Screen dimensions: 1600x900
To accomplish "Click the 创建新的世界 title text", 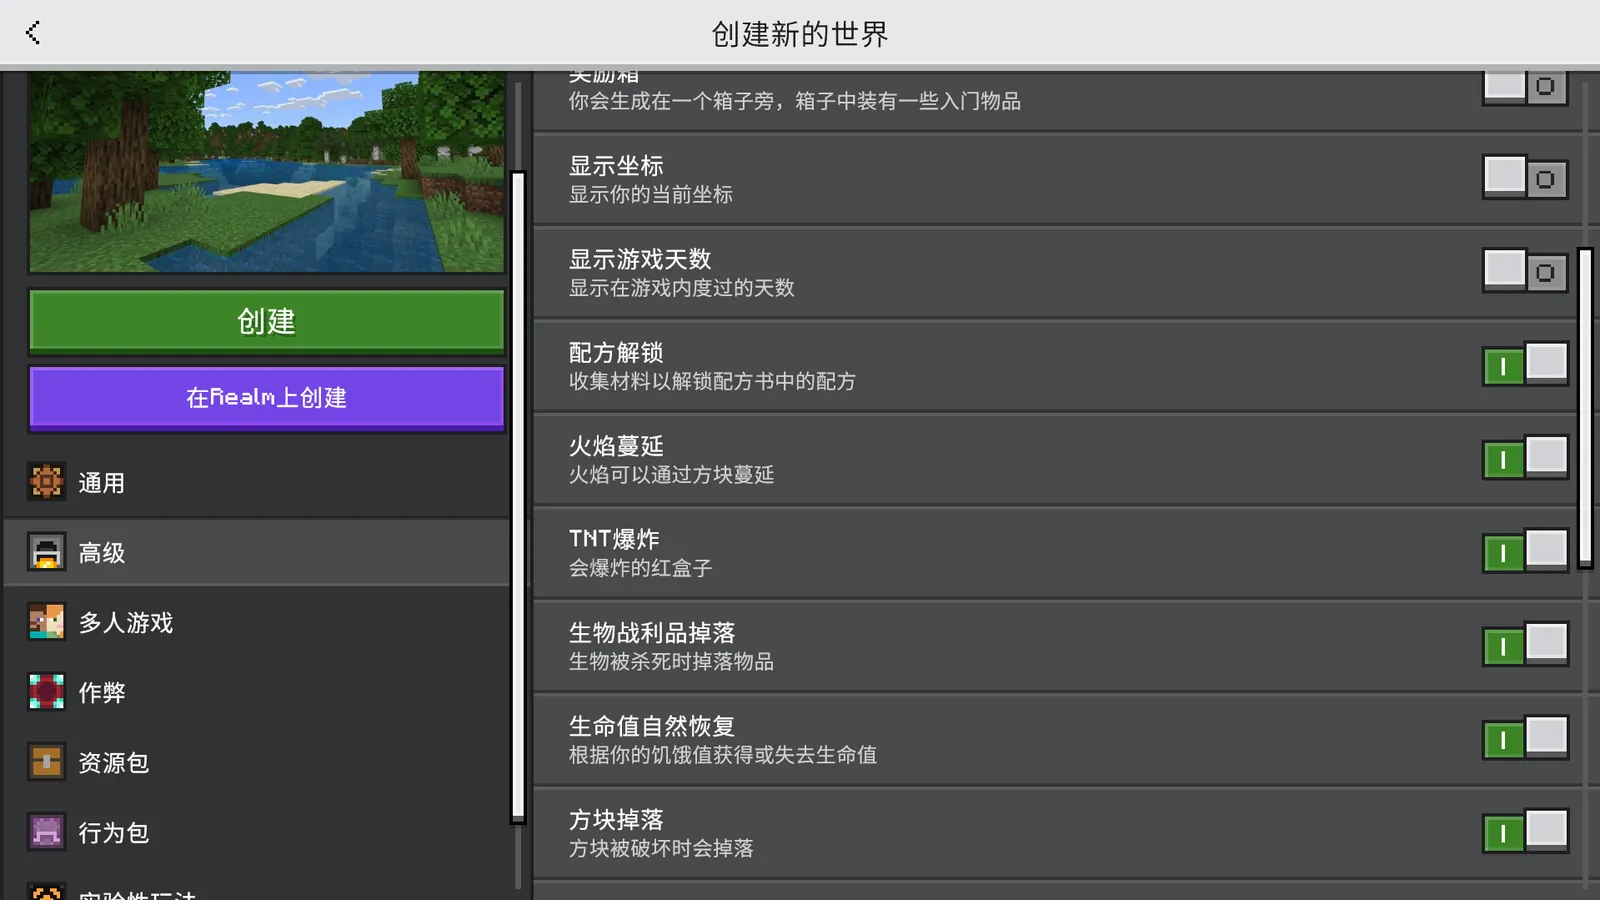I will (x=800, y=34).
